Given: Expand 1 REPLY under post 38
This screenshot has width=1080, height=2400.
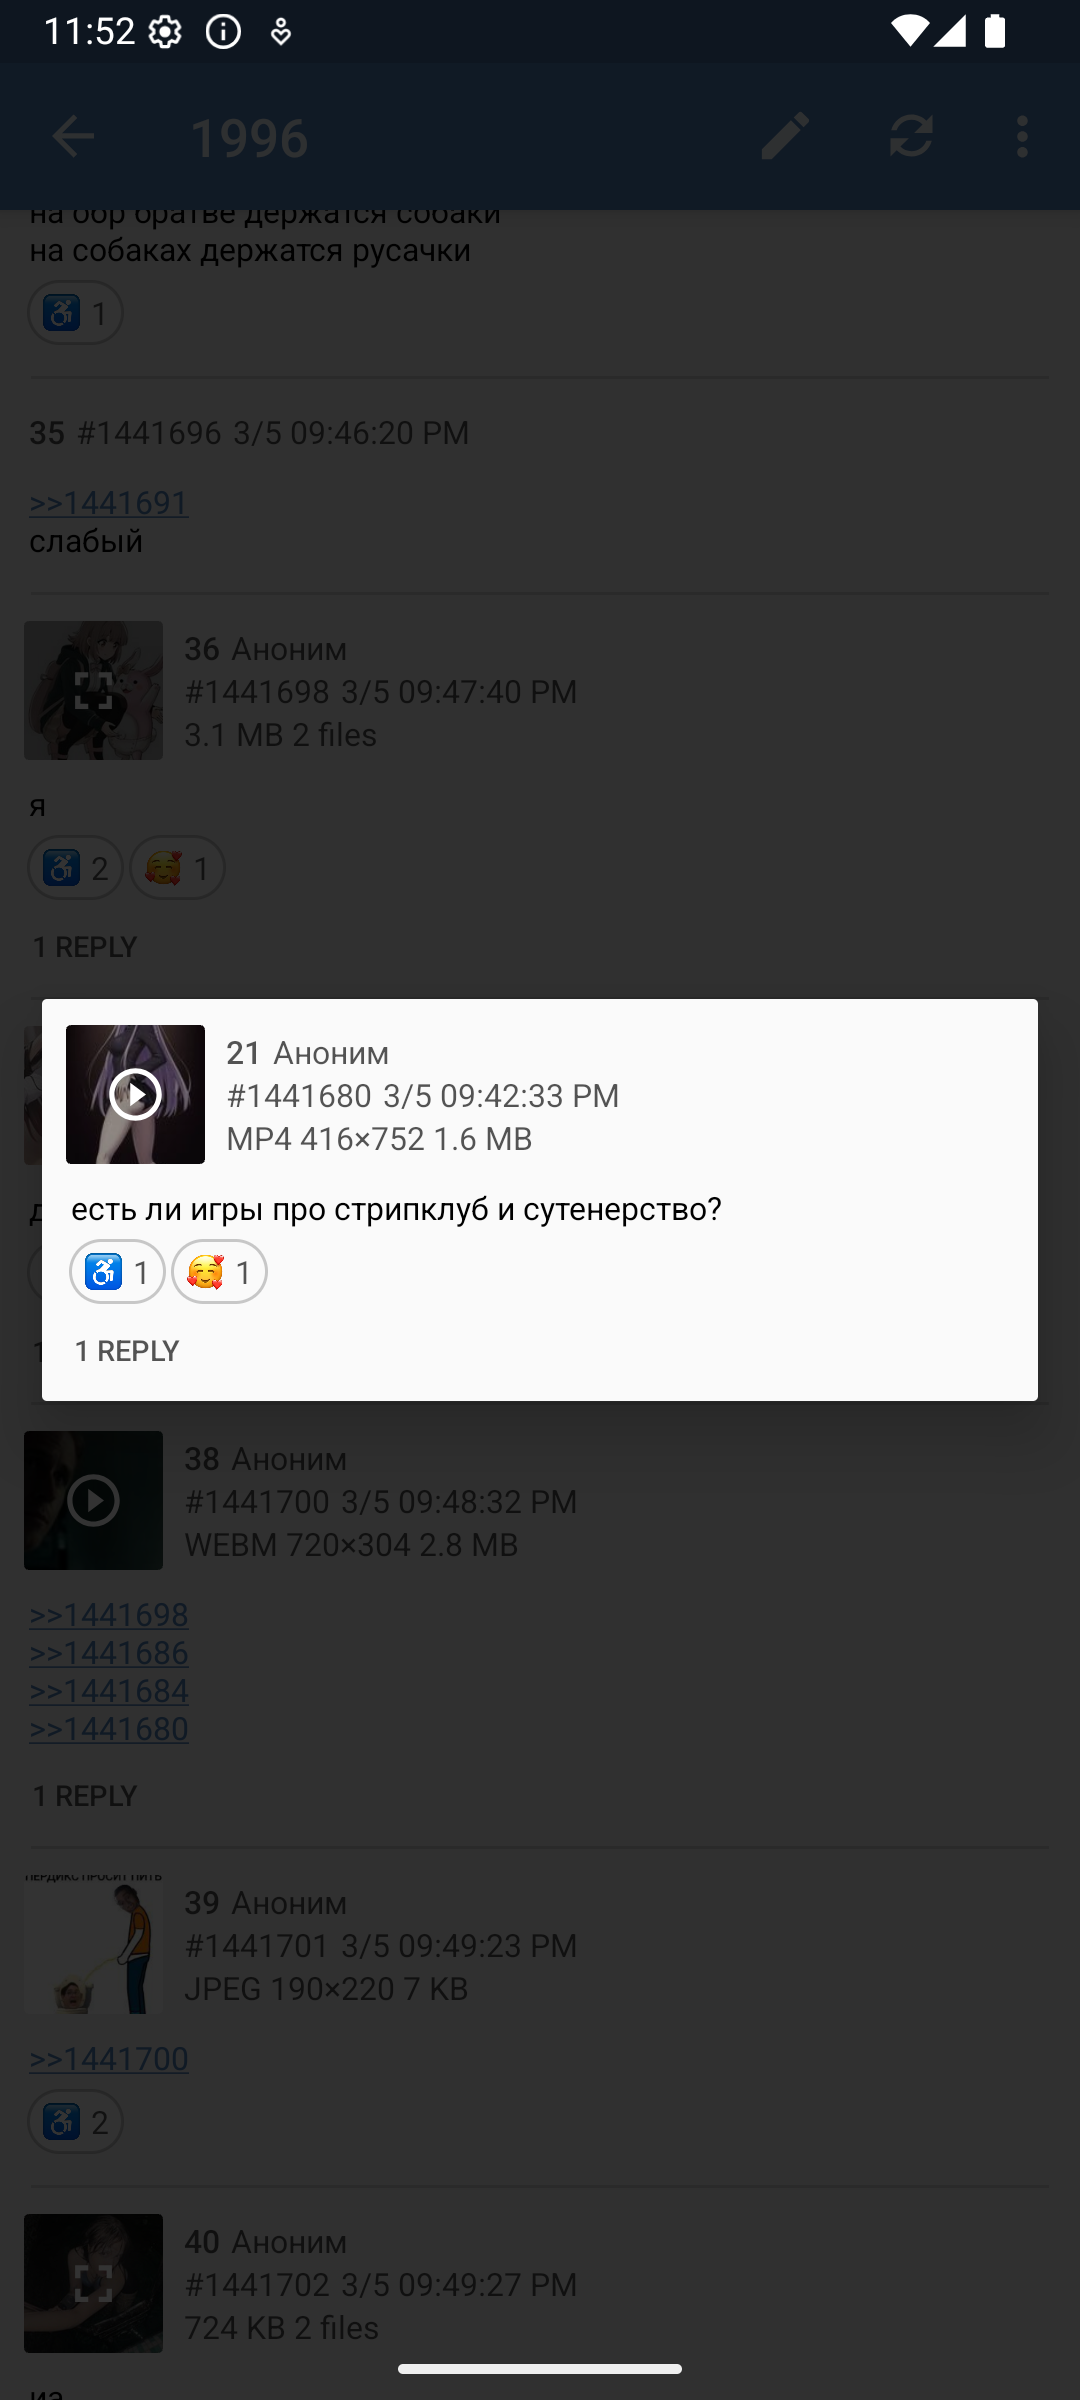Looking at the screenshot, I should [x=85, y=1796].
